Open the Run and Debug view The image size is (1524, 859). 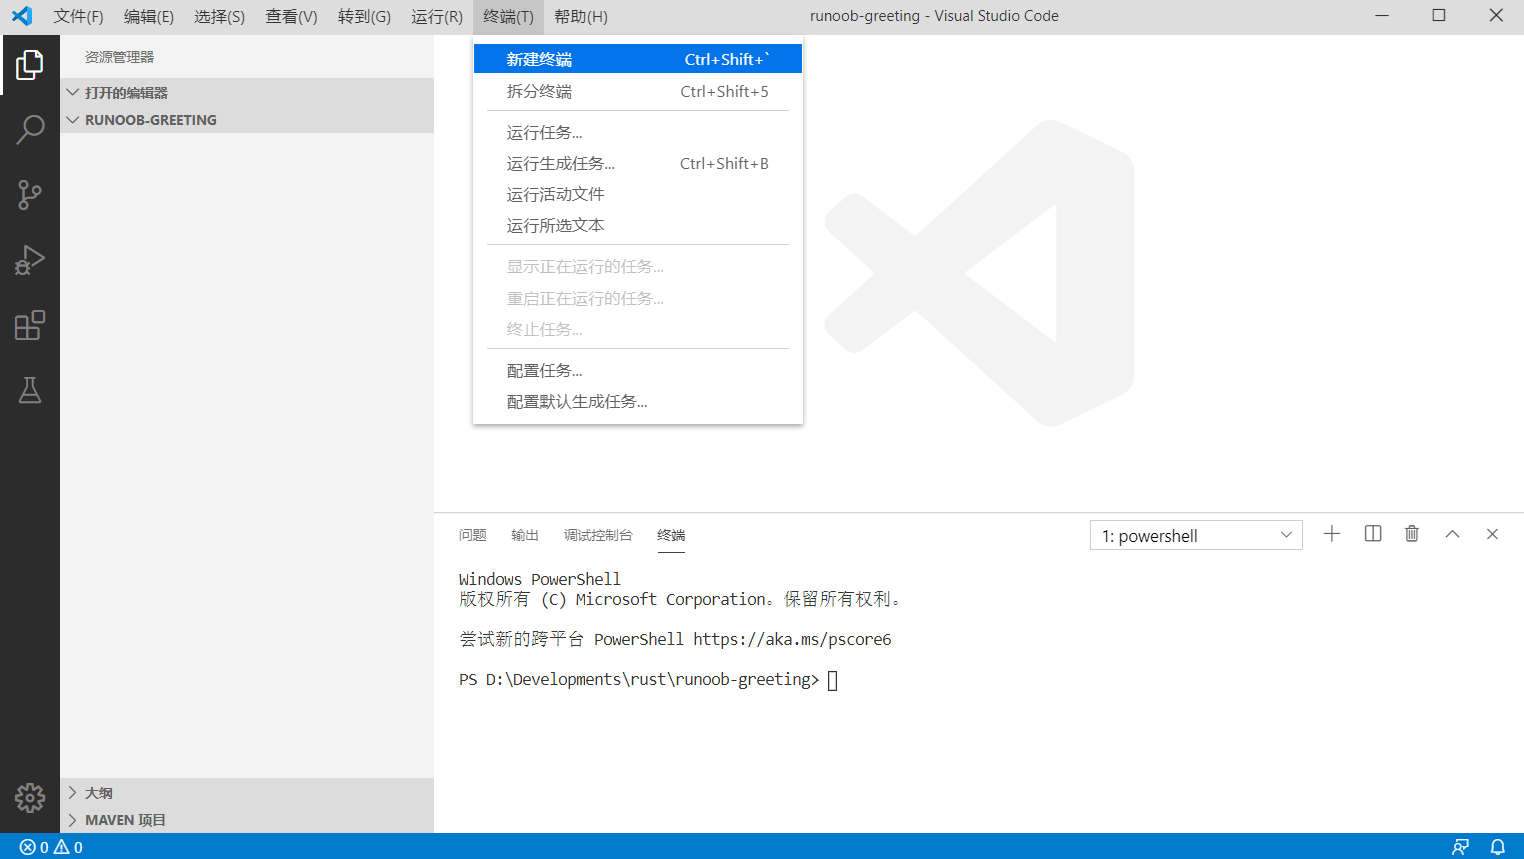click(30, 260)
